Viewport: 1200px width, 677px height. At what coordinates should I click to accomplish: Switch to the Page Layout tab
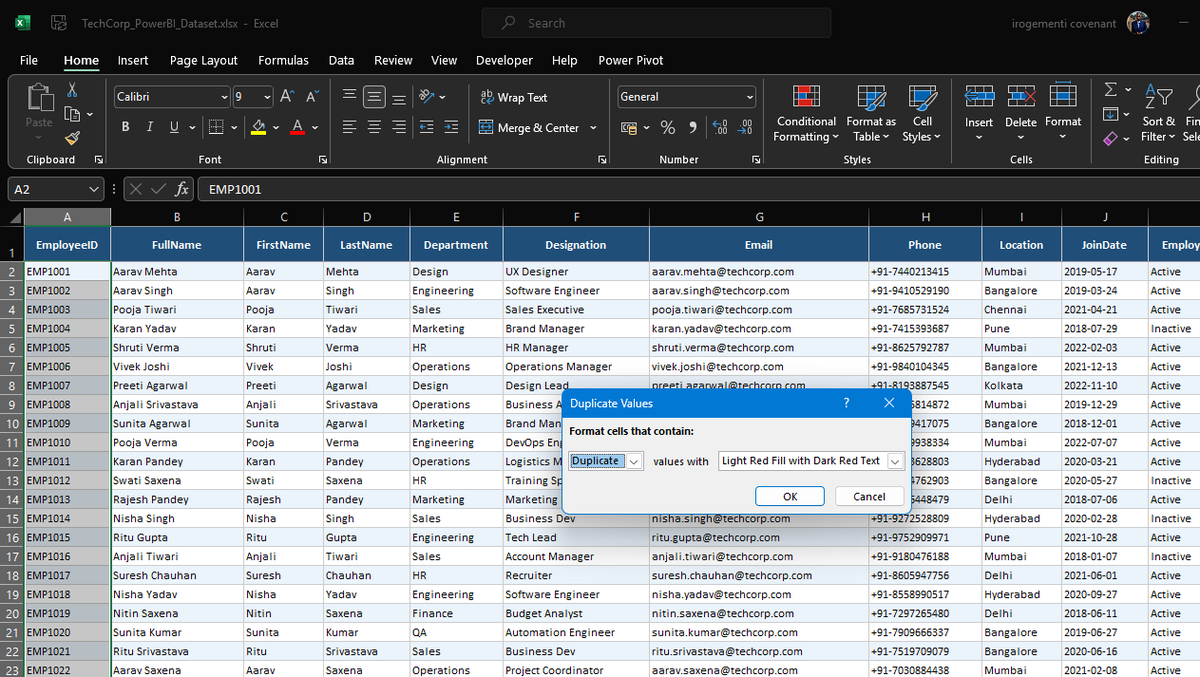[204, 60]
